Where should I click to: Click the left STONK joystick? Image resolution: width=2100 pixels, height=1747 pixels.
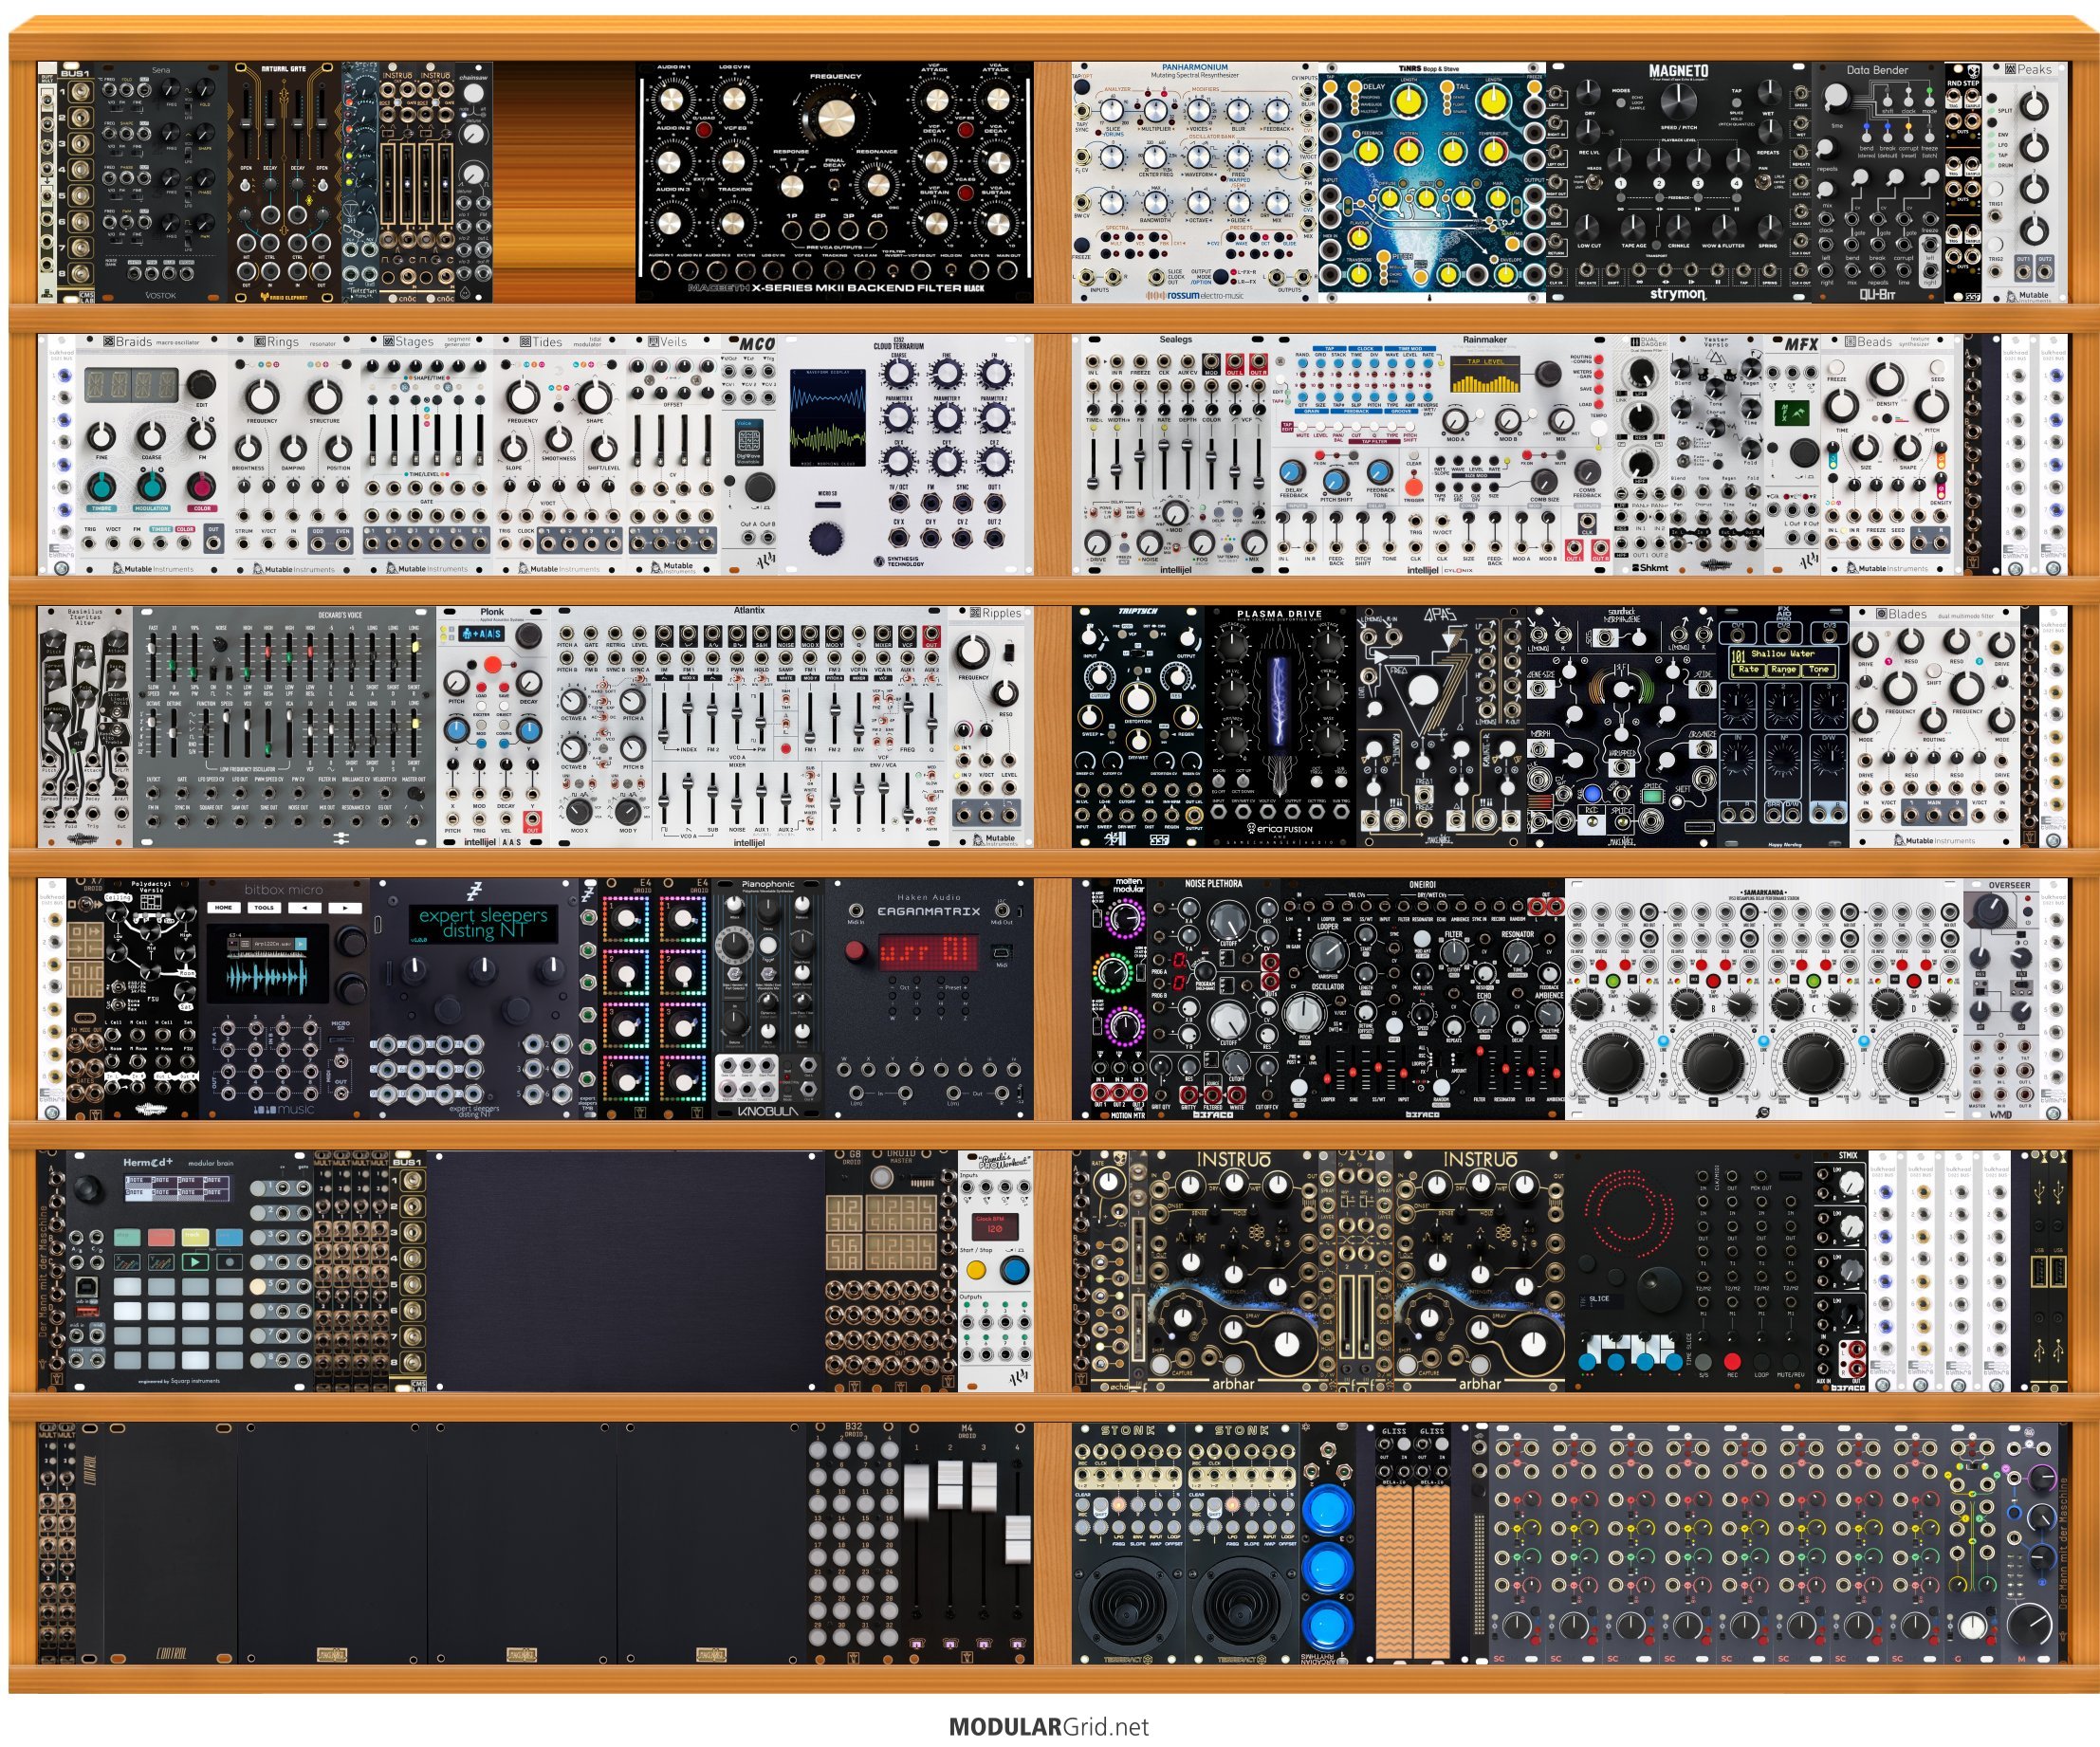point(1128,1605)
